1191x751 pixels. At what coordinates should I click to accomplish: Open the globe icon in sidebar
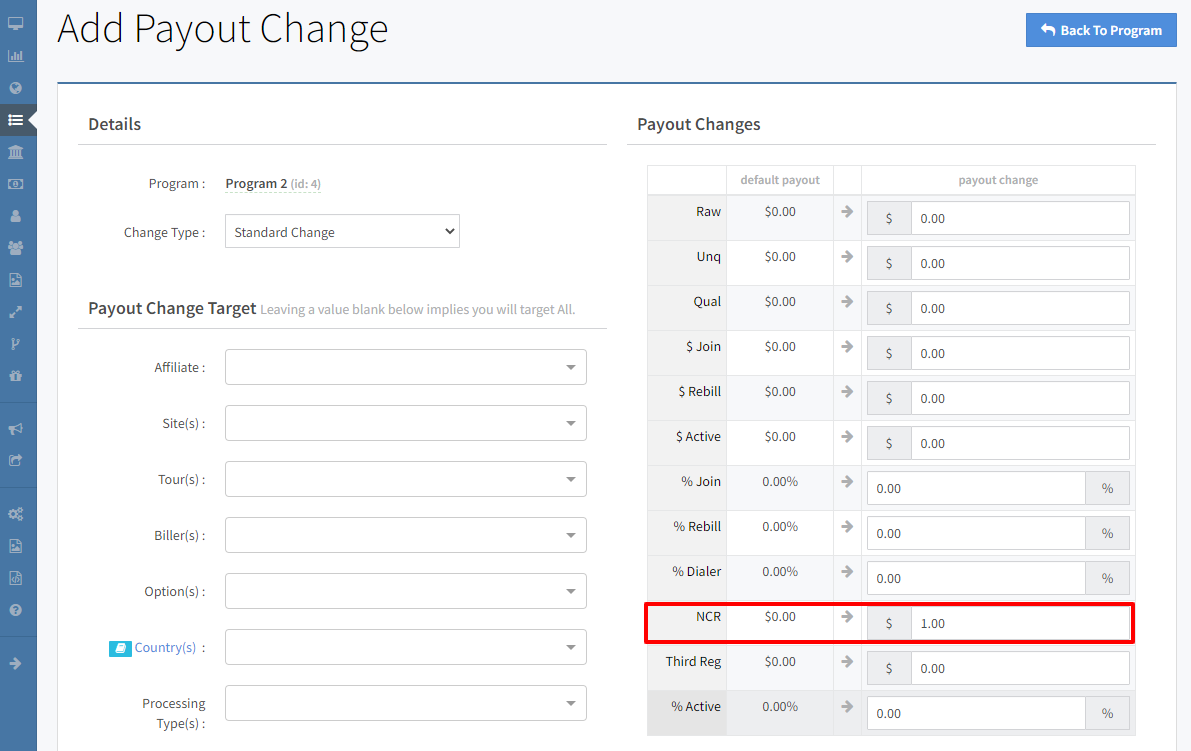click(x=15, y=88)
